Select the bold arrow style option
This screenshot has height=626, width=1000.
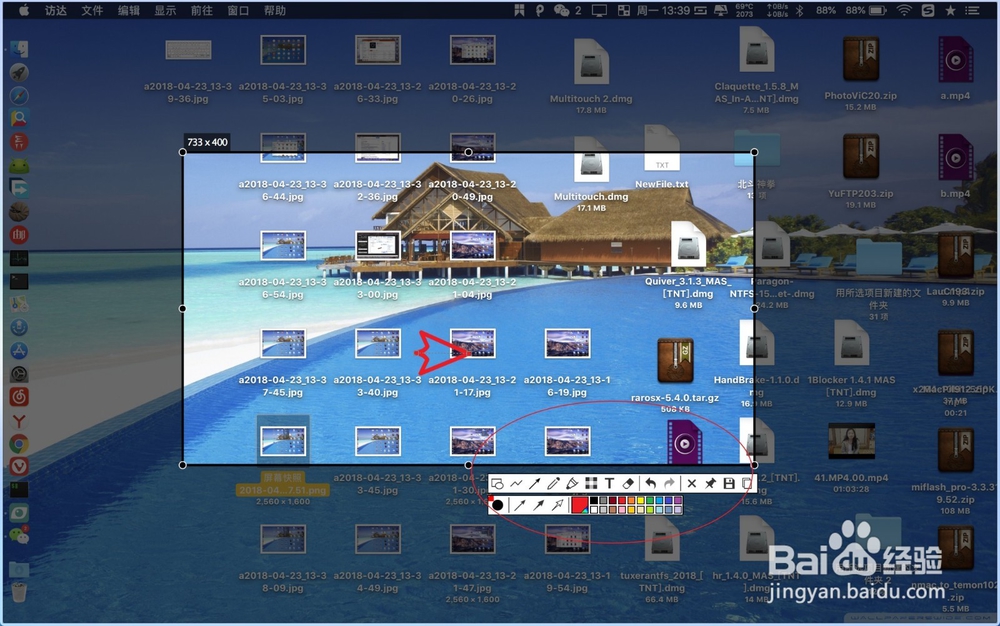tap(539, 504)
